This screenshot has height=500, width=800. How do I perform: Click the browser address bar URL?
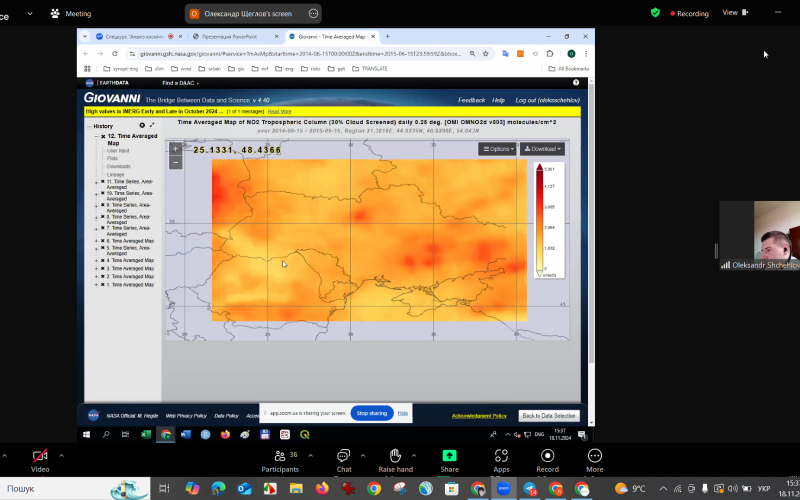[301, 54]
